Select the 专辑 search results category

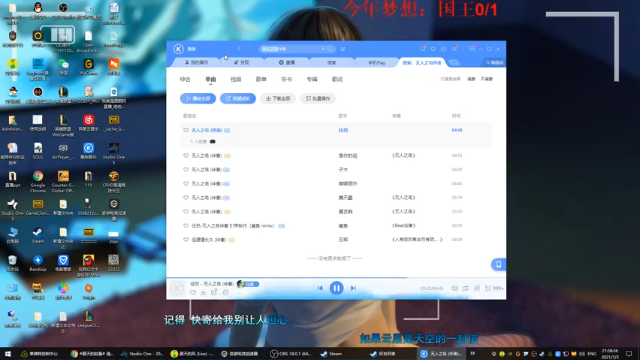[312, 79]
